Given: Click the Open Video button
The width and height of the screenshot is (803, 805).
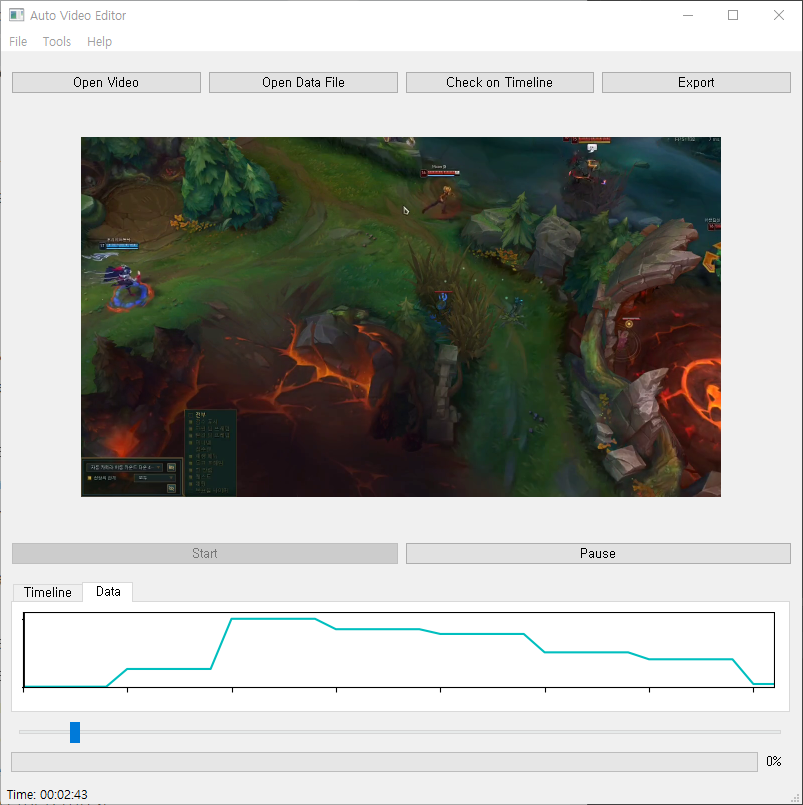Looking at the screenshot, I should pos(105,82).
